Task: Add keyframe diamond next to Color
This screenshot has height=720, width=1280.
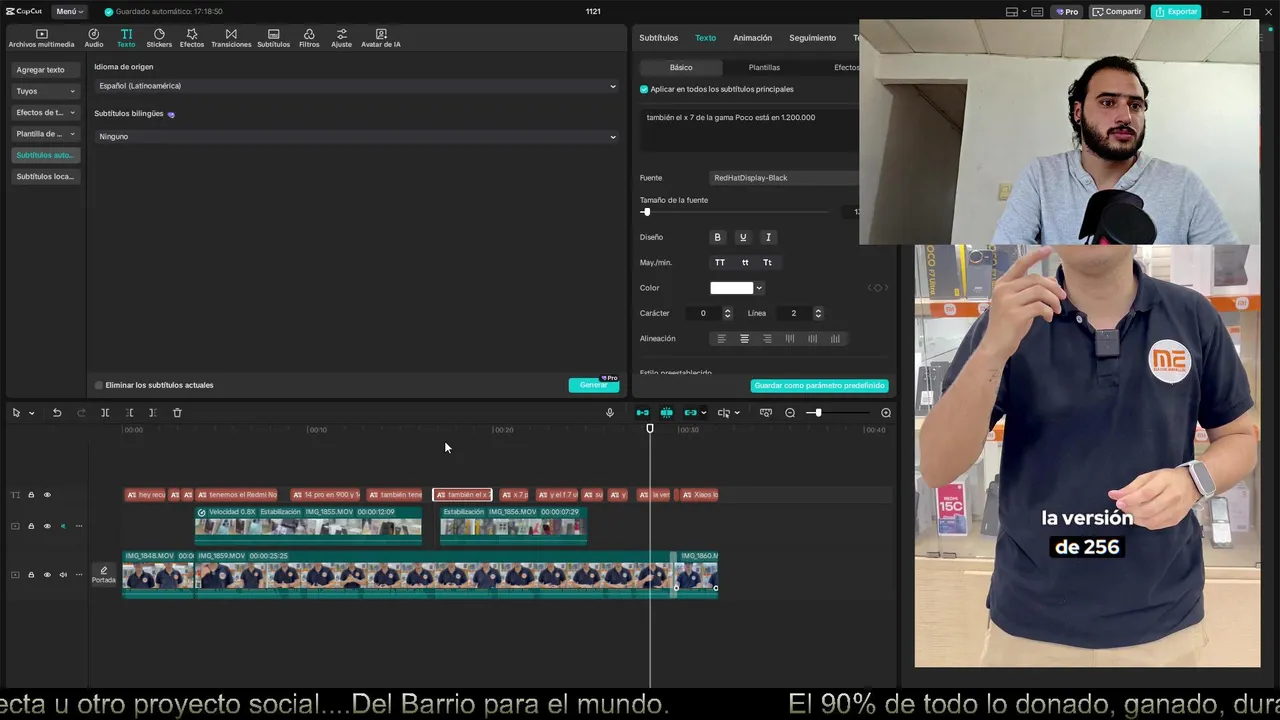Action: [x=877, y=288]
